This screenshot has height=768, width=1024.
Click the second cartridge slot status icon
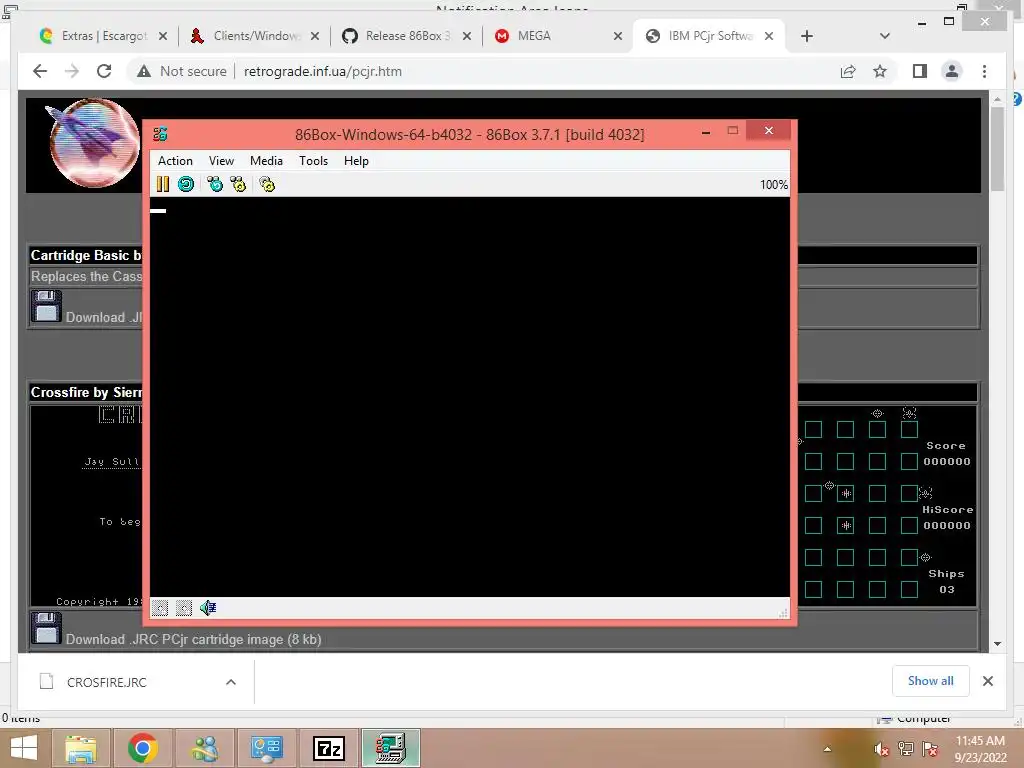(184, 608)
